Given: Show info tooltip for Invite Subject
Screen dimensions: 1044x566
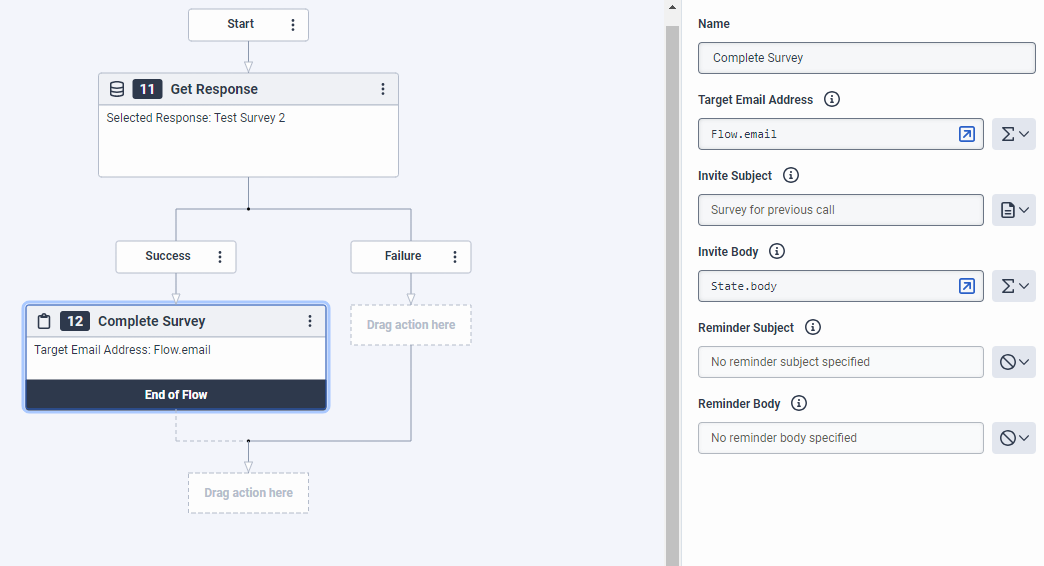Looking at the screenshot, I should 791,176.
